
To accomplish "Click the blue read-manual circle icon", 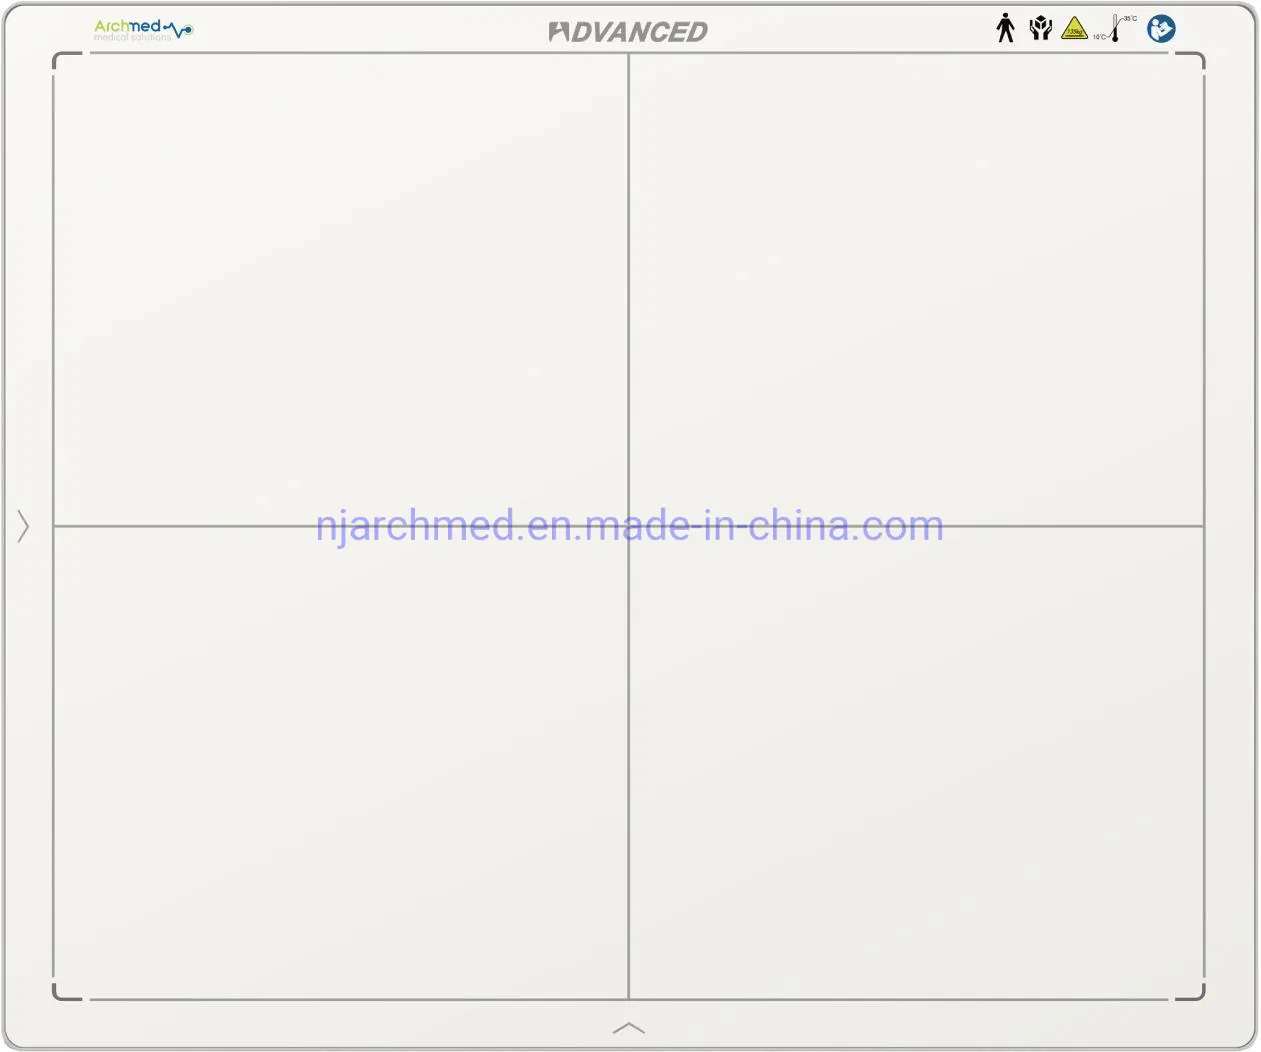I will pos(1160,28).
